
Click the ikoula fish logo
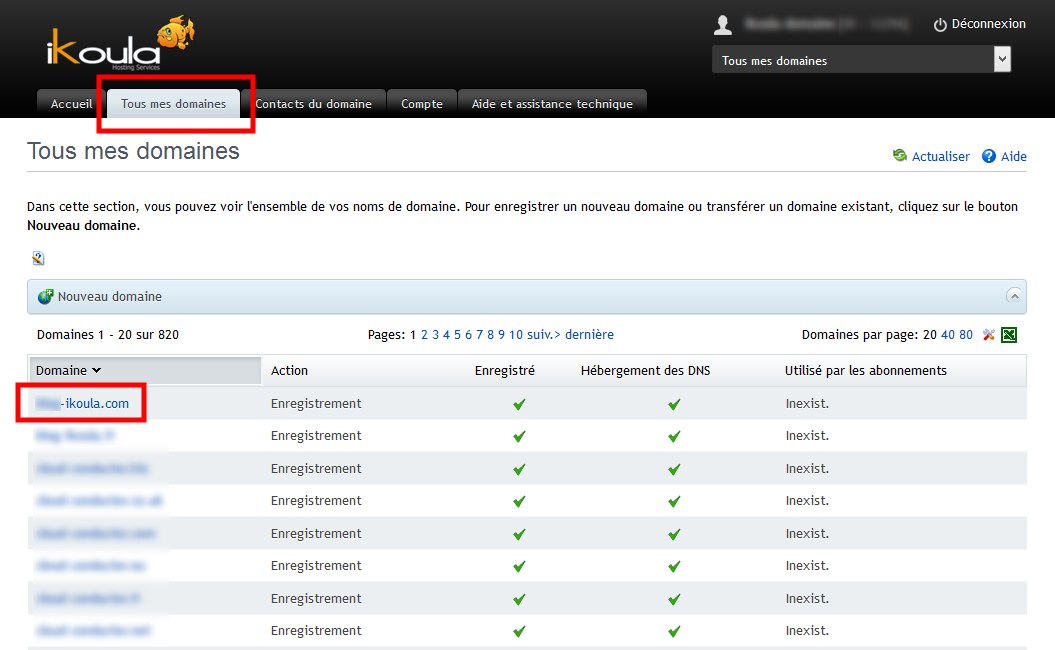pyautogui.click(x=120, y=43)
